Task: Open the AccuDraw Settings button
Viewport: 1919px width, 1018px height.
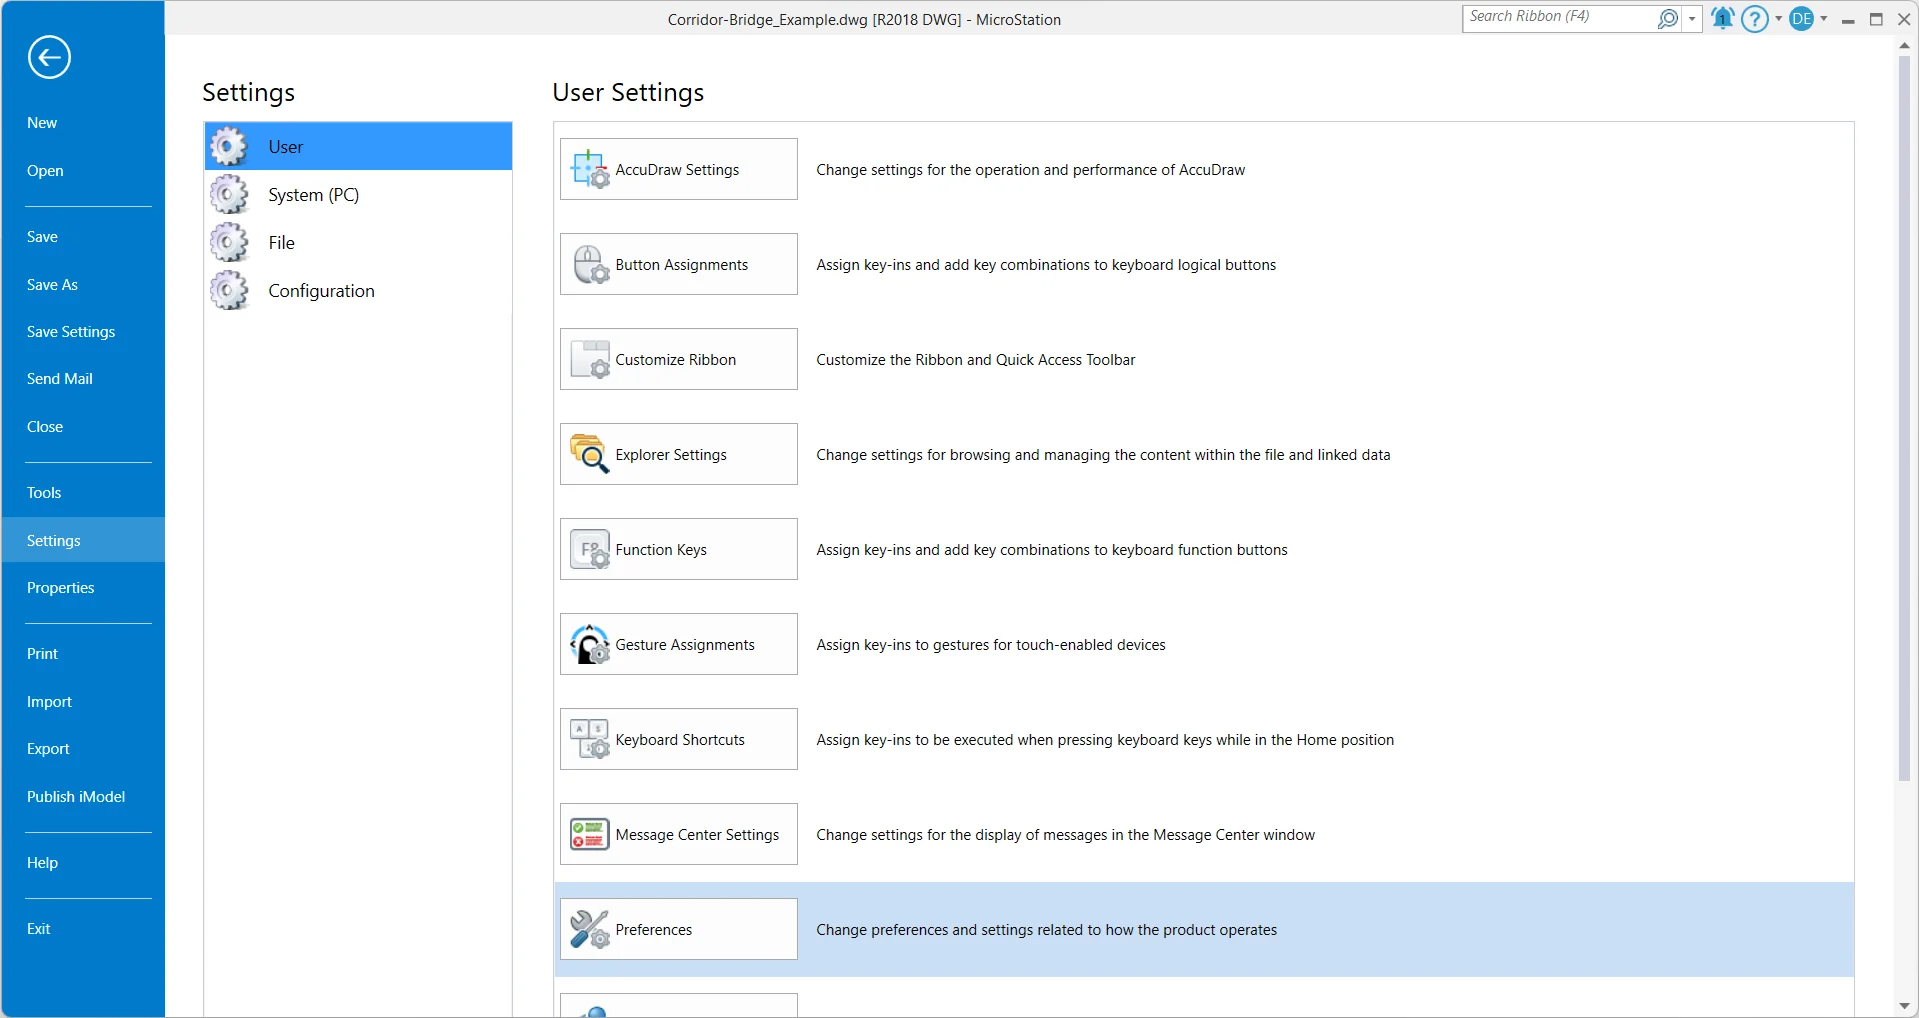Action: click(679, 169)
